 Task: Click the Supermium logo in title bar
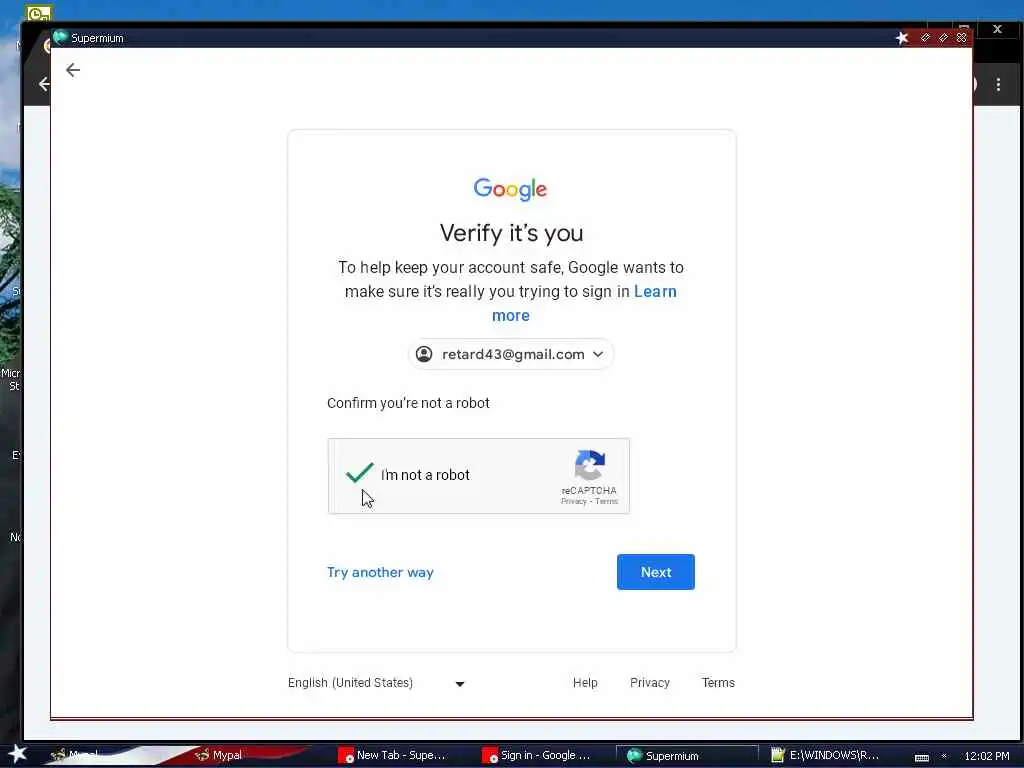point(60,37)
